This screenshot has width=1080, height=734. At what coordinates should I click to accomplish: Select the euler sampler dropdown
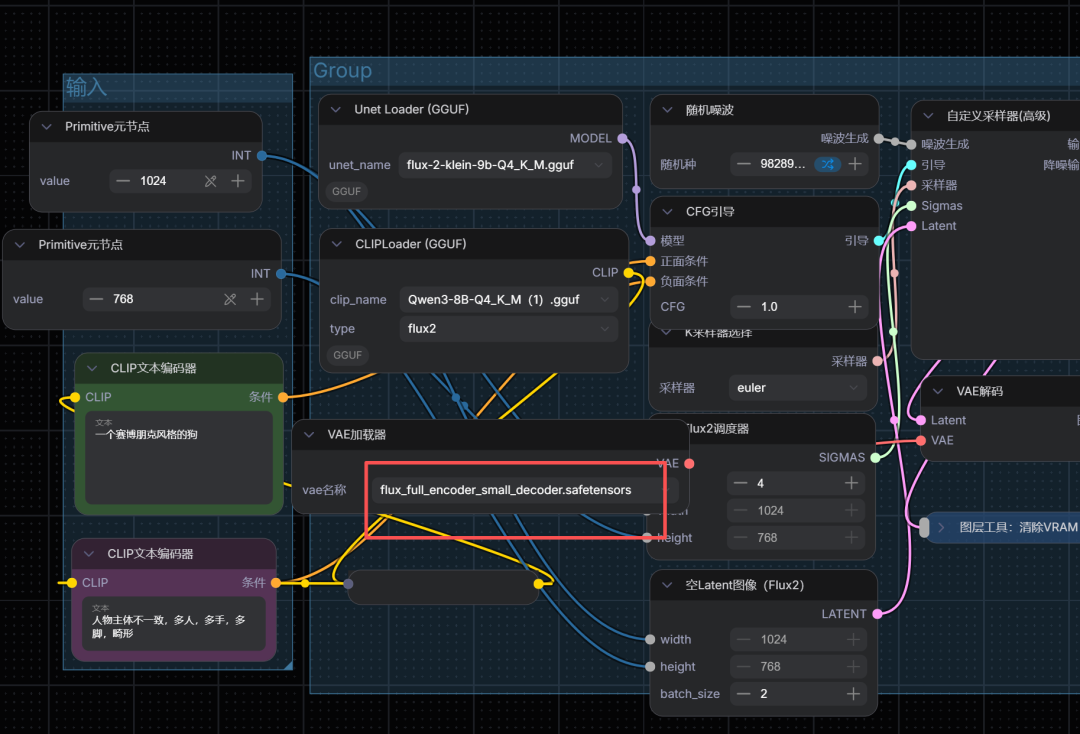click(798, 388)
